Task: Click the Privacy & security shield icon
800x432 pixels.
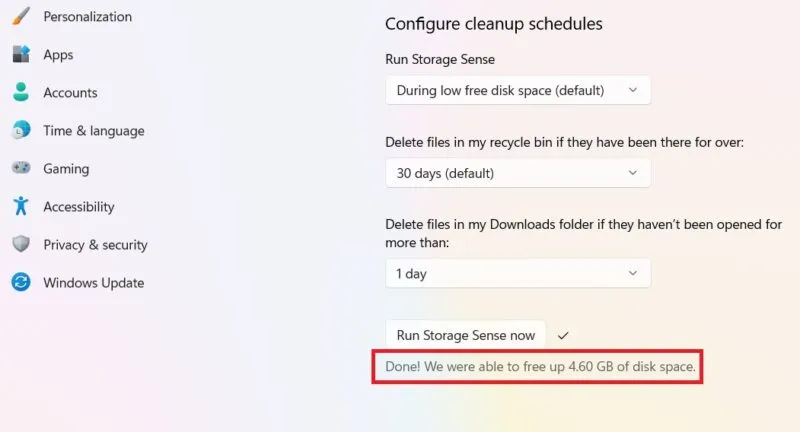Action: point(21,245)
